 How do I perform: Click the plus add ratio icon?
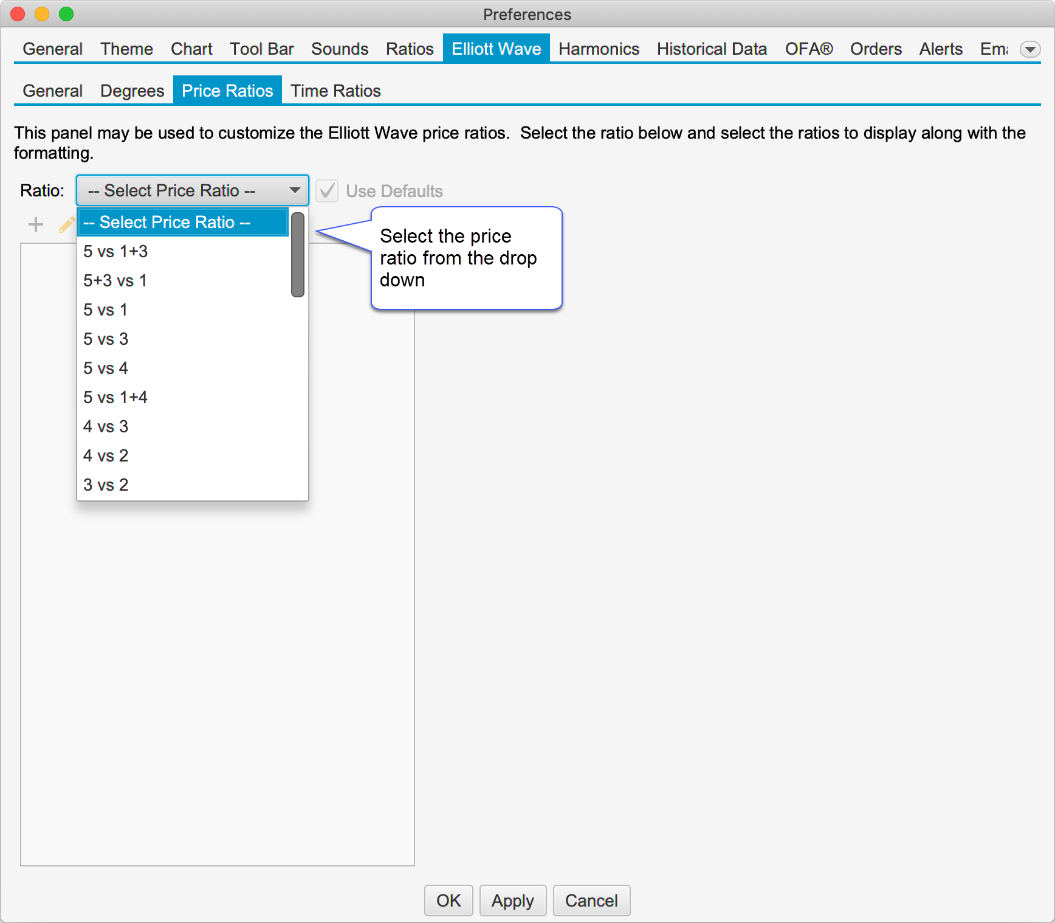click(x=36, y=225)
